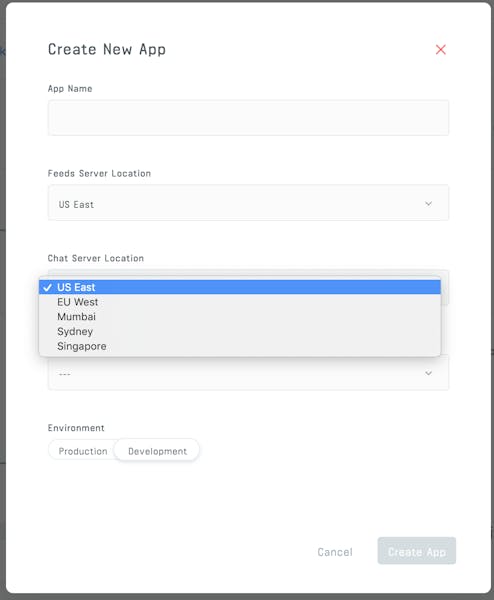
Task: Click the Chat Server Location label
Action: 96,258
